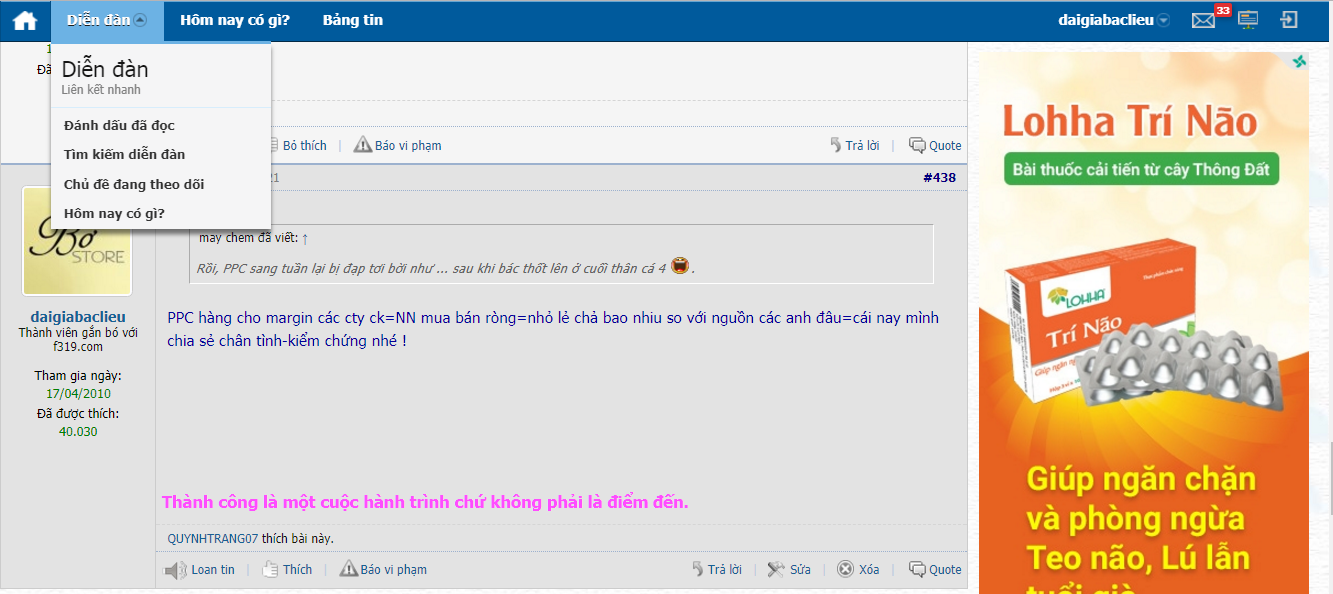Open the inbox envelope icon
The width and height of the screenshot is (1333, 594).
coord(1204,20)
